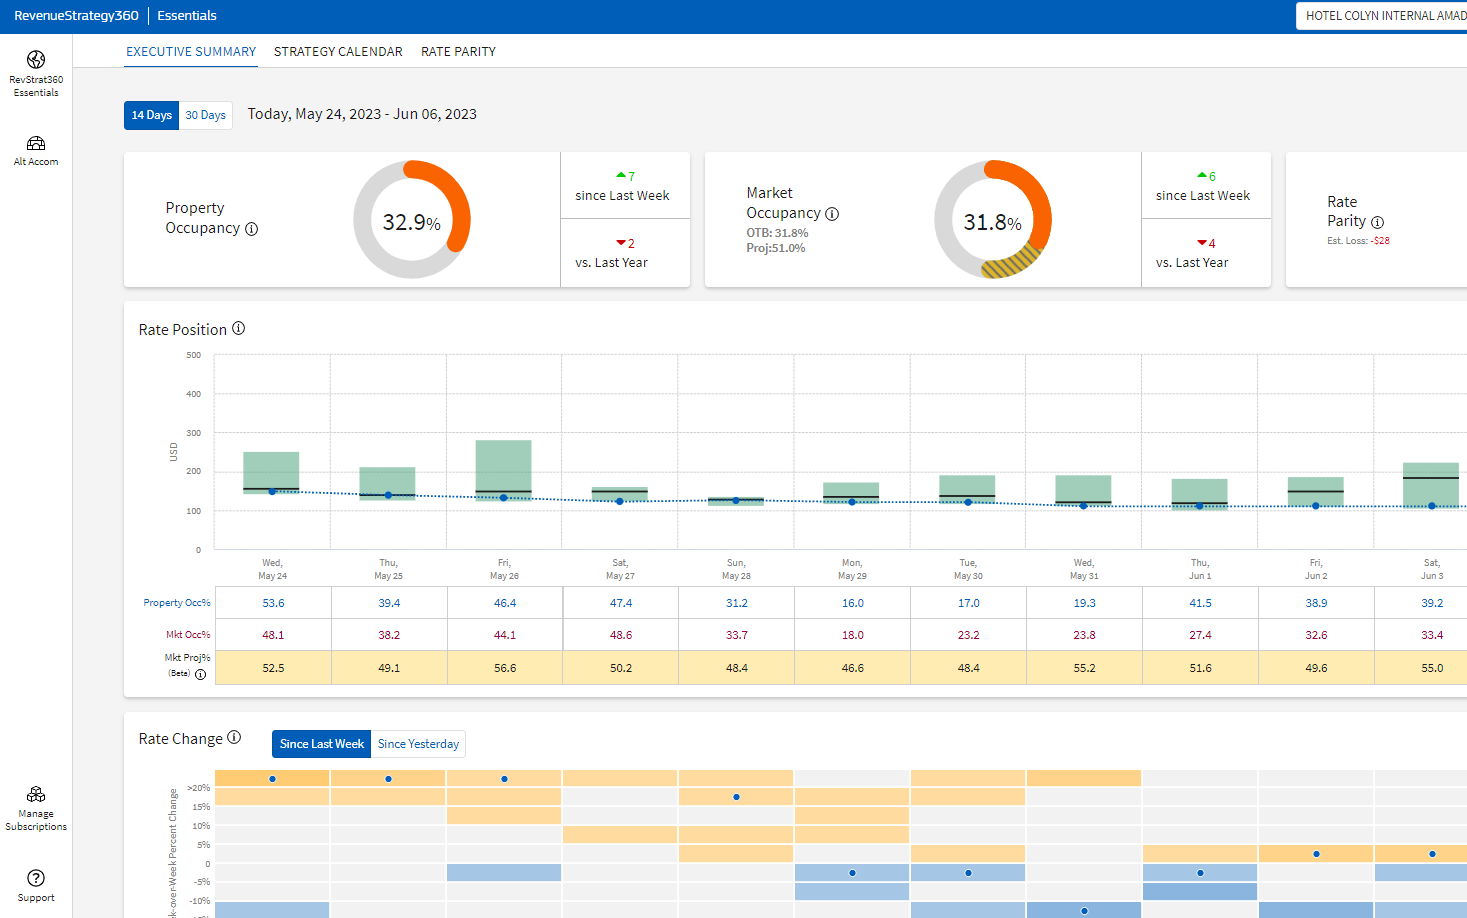Switch to the 30 Days range
Viewport: 1467px width, 918px height.
tap(205, 115)
